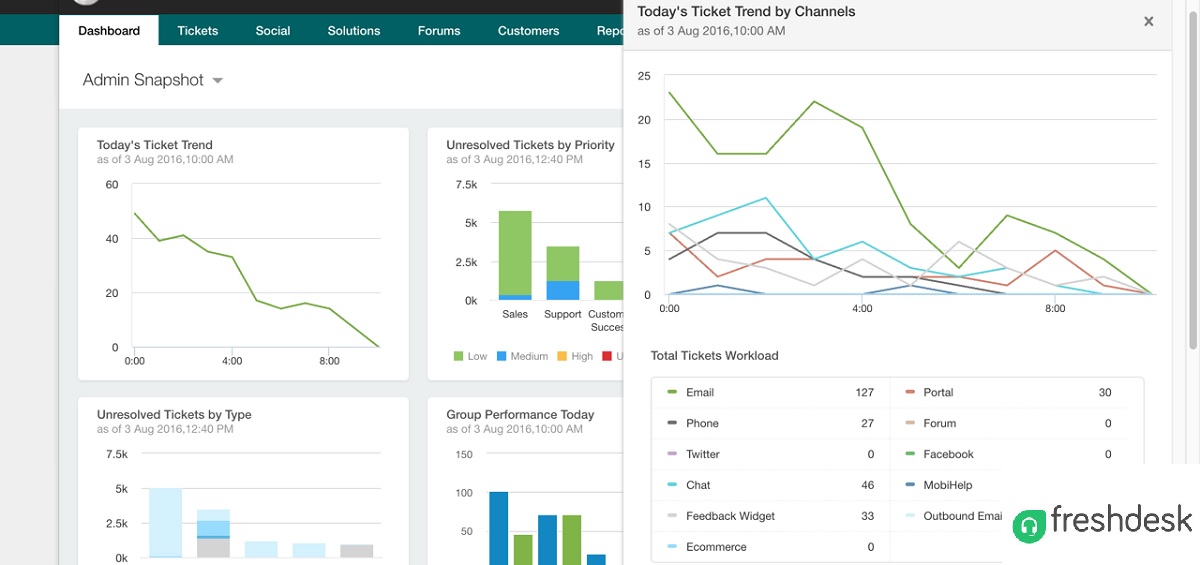Select the Feedback Widget channel row
1200x565 pixels.
[770, 516]
